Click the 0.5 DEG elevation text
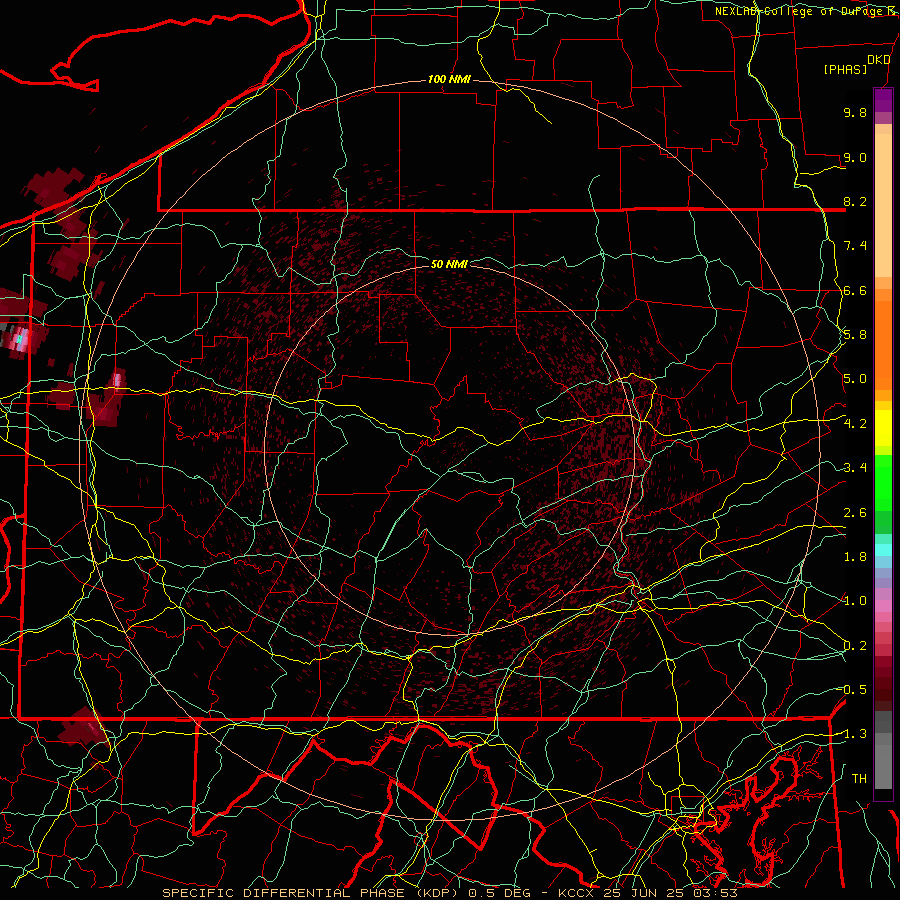The height and width of the screenshot is (900, 900). coord(499,893)
